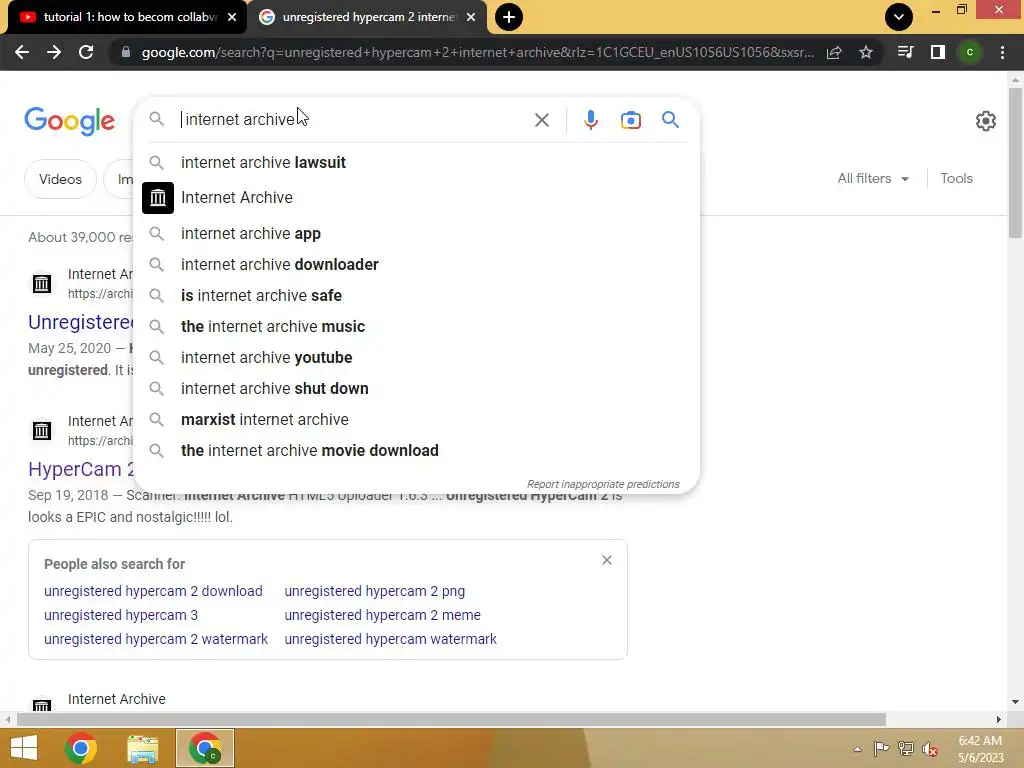This screenshot has height=768, width=1024.
Task: Close the unregistered hypercam Google tab
Action: [471, 17]
